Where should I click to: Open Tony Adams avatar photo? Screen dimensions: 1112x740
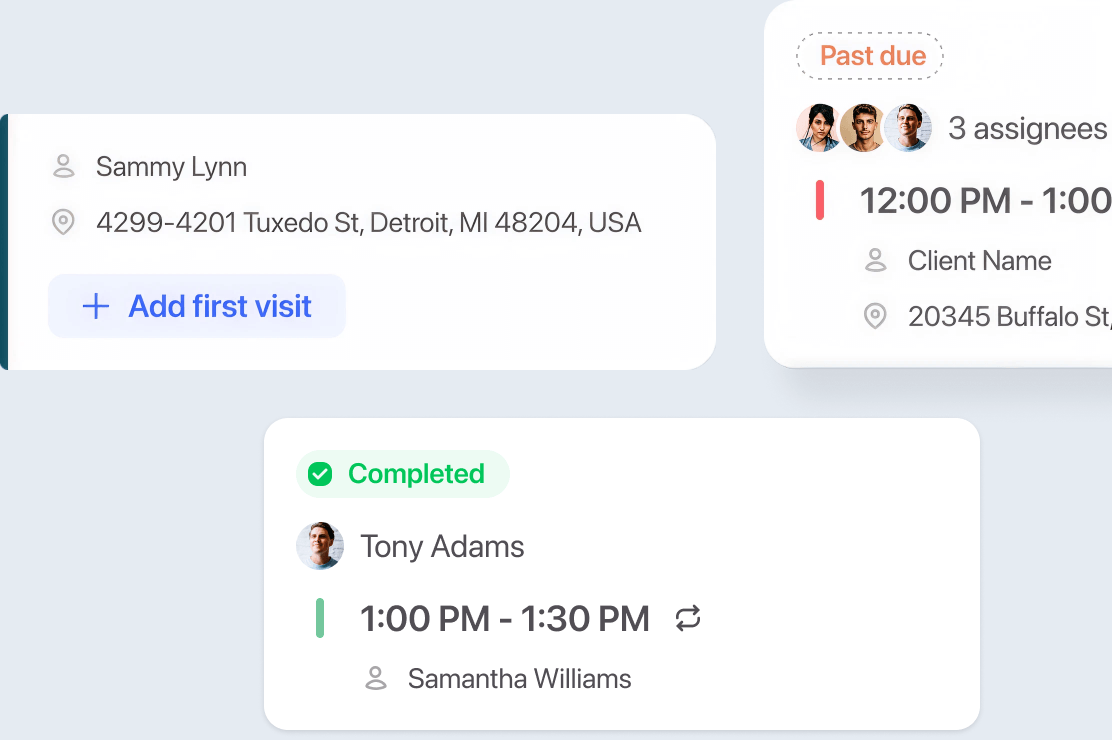click(x=320, y=546)
